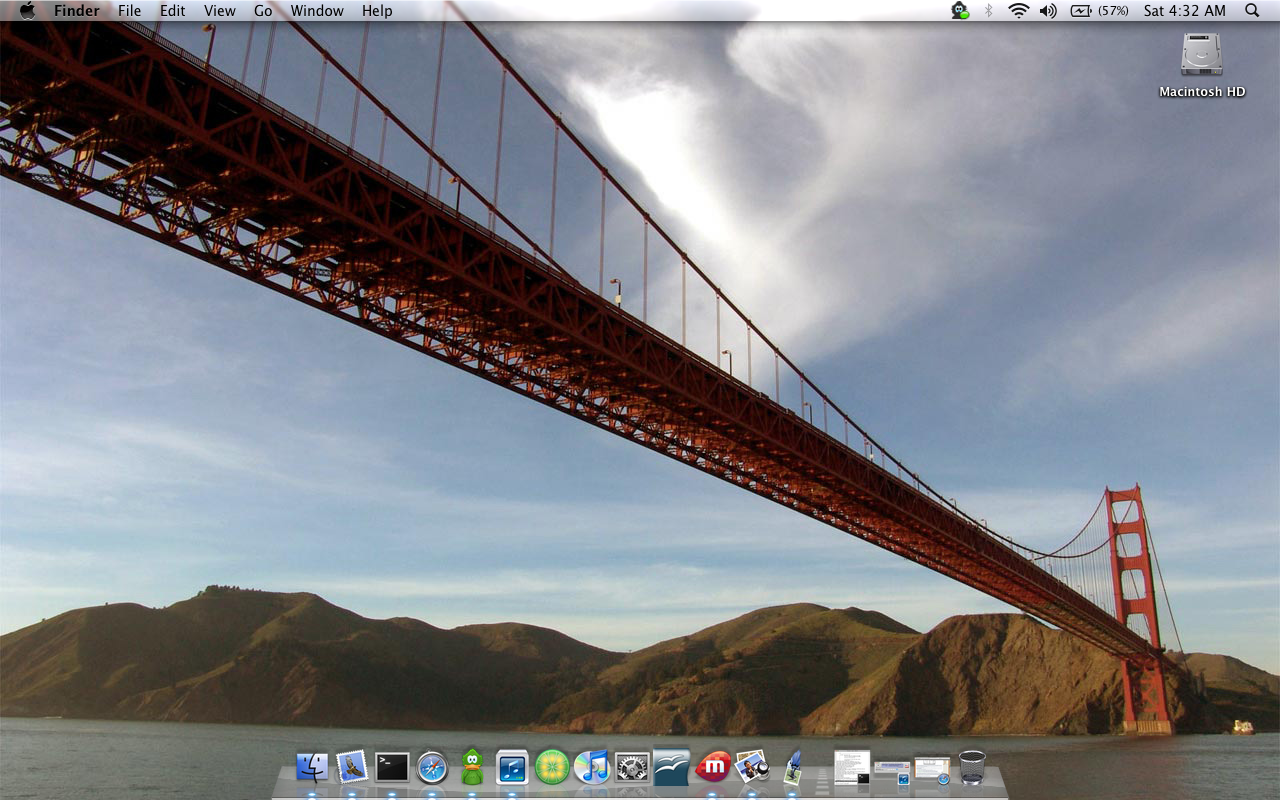1280x800 pixels.
Task: Open the View menu
Action: click(219, 11)
